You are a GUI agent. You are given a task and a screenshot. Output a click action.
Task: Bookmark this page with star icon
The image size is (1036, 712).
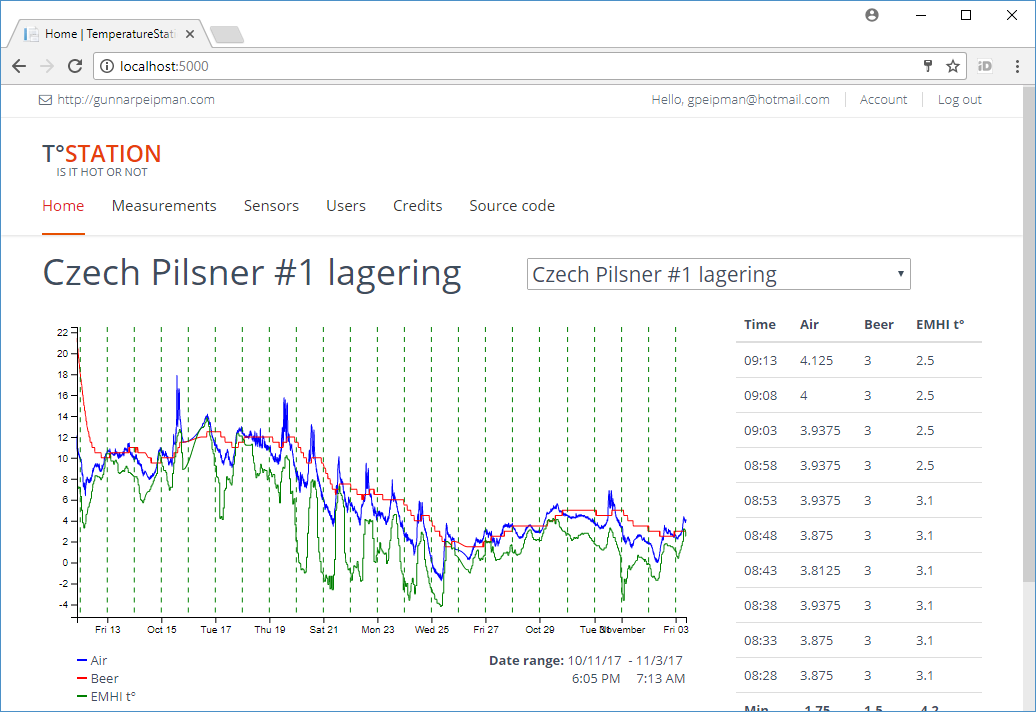(953, 66)
